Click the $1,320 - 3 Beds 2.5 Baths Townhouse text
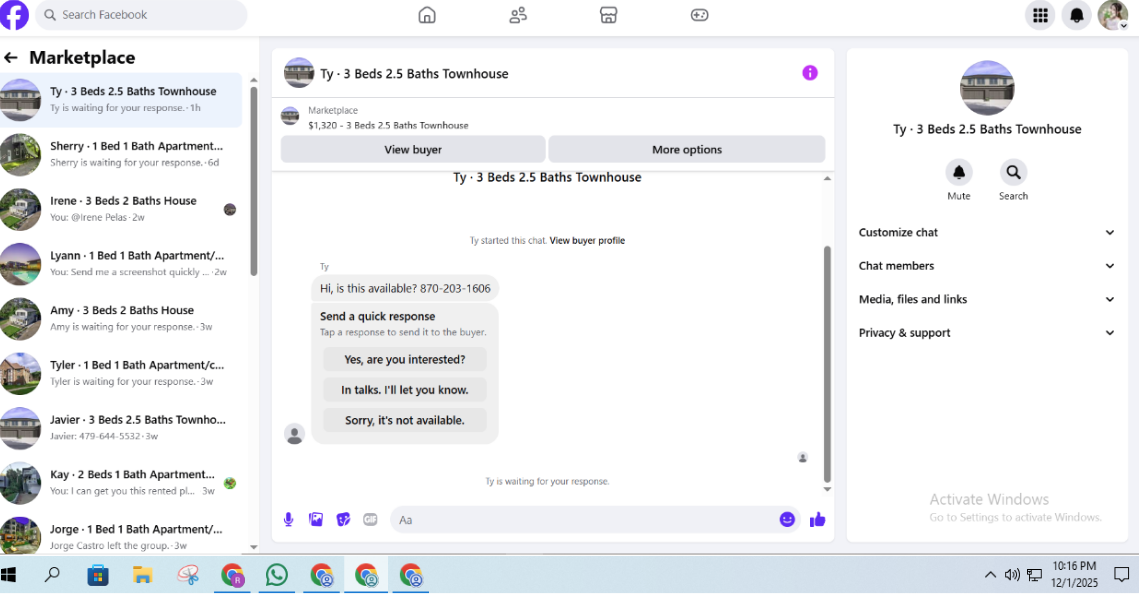Image resolution: width=1139 pixels, height=594 pixels. pyautogui.click(x=388, y=125)
